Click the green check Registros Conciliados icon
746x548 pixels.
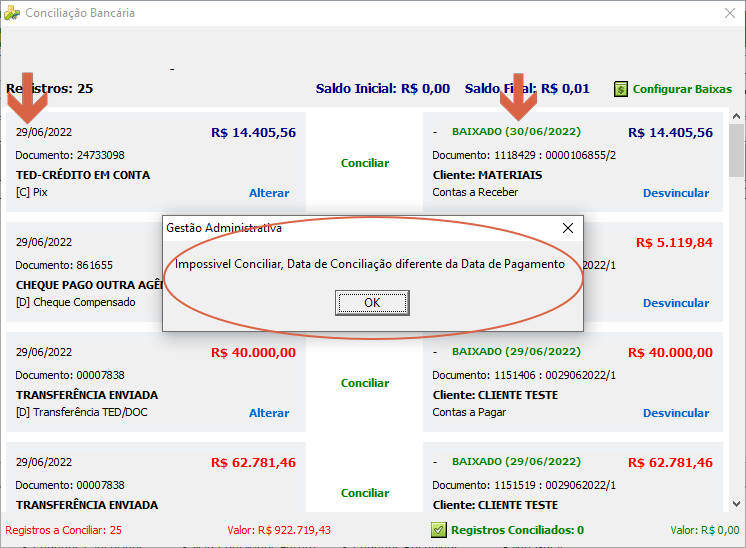[439, 530]
